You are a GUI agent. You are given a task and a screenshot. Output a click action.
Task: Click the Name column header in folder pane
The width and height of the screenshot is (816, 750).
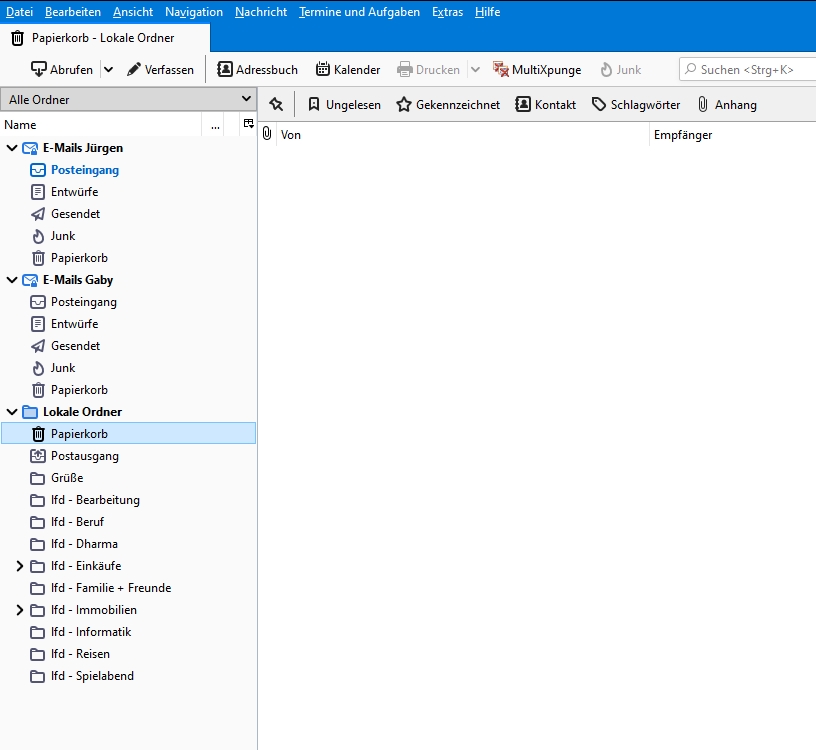pyautogui.click(x=101, y=125)
